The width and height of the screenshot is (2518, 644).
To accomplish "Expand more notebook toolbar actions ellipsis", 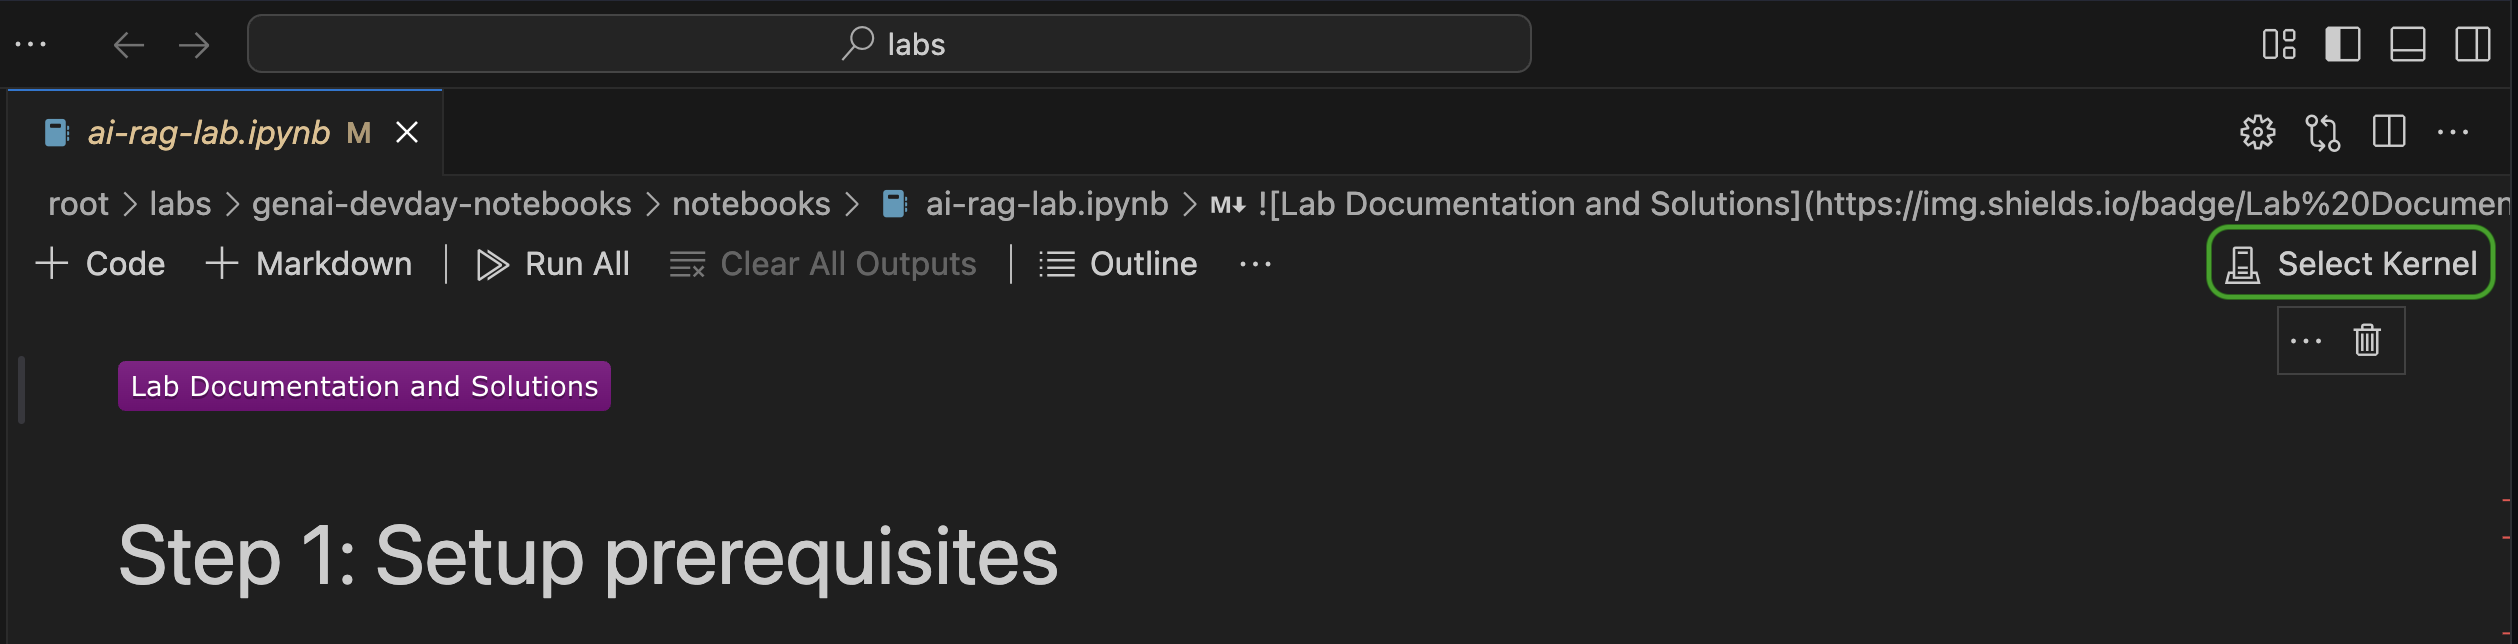I will tap(1255, 264).
